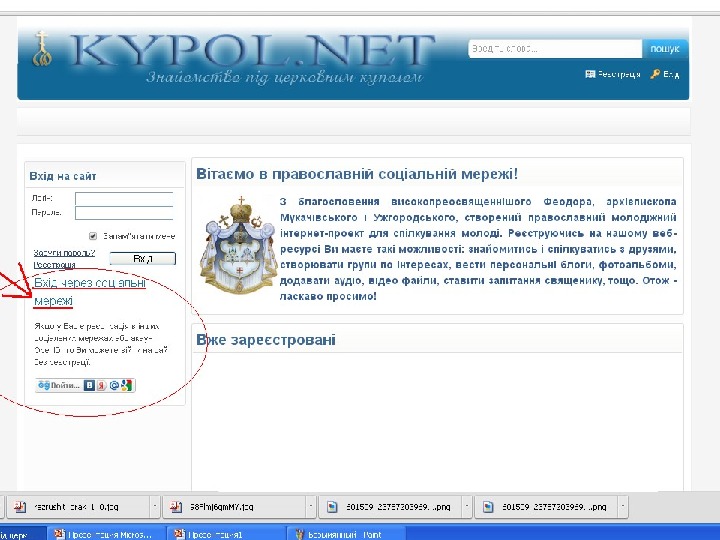Click the 'пошук' search button
The image size is (720, 540).
[x=664, y=49]
